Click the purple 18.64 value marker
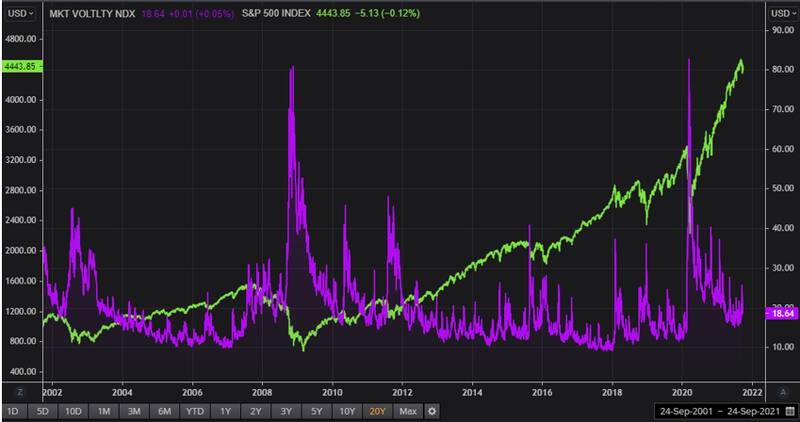Viewport: 800px width, 422px height. pyautogui.click(x=780, y=313)
